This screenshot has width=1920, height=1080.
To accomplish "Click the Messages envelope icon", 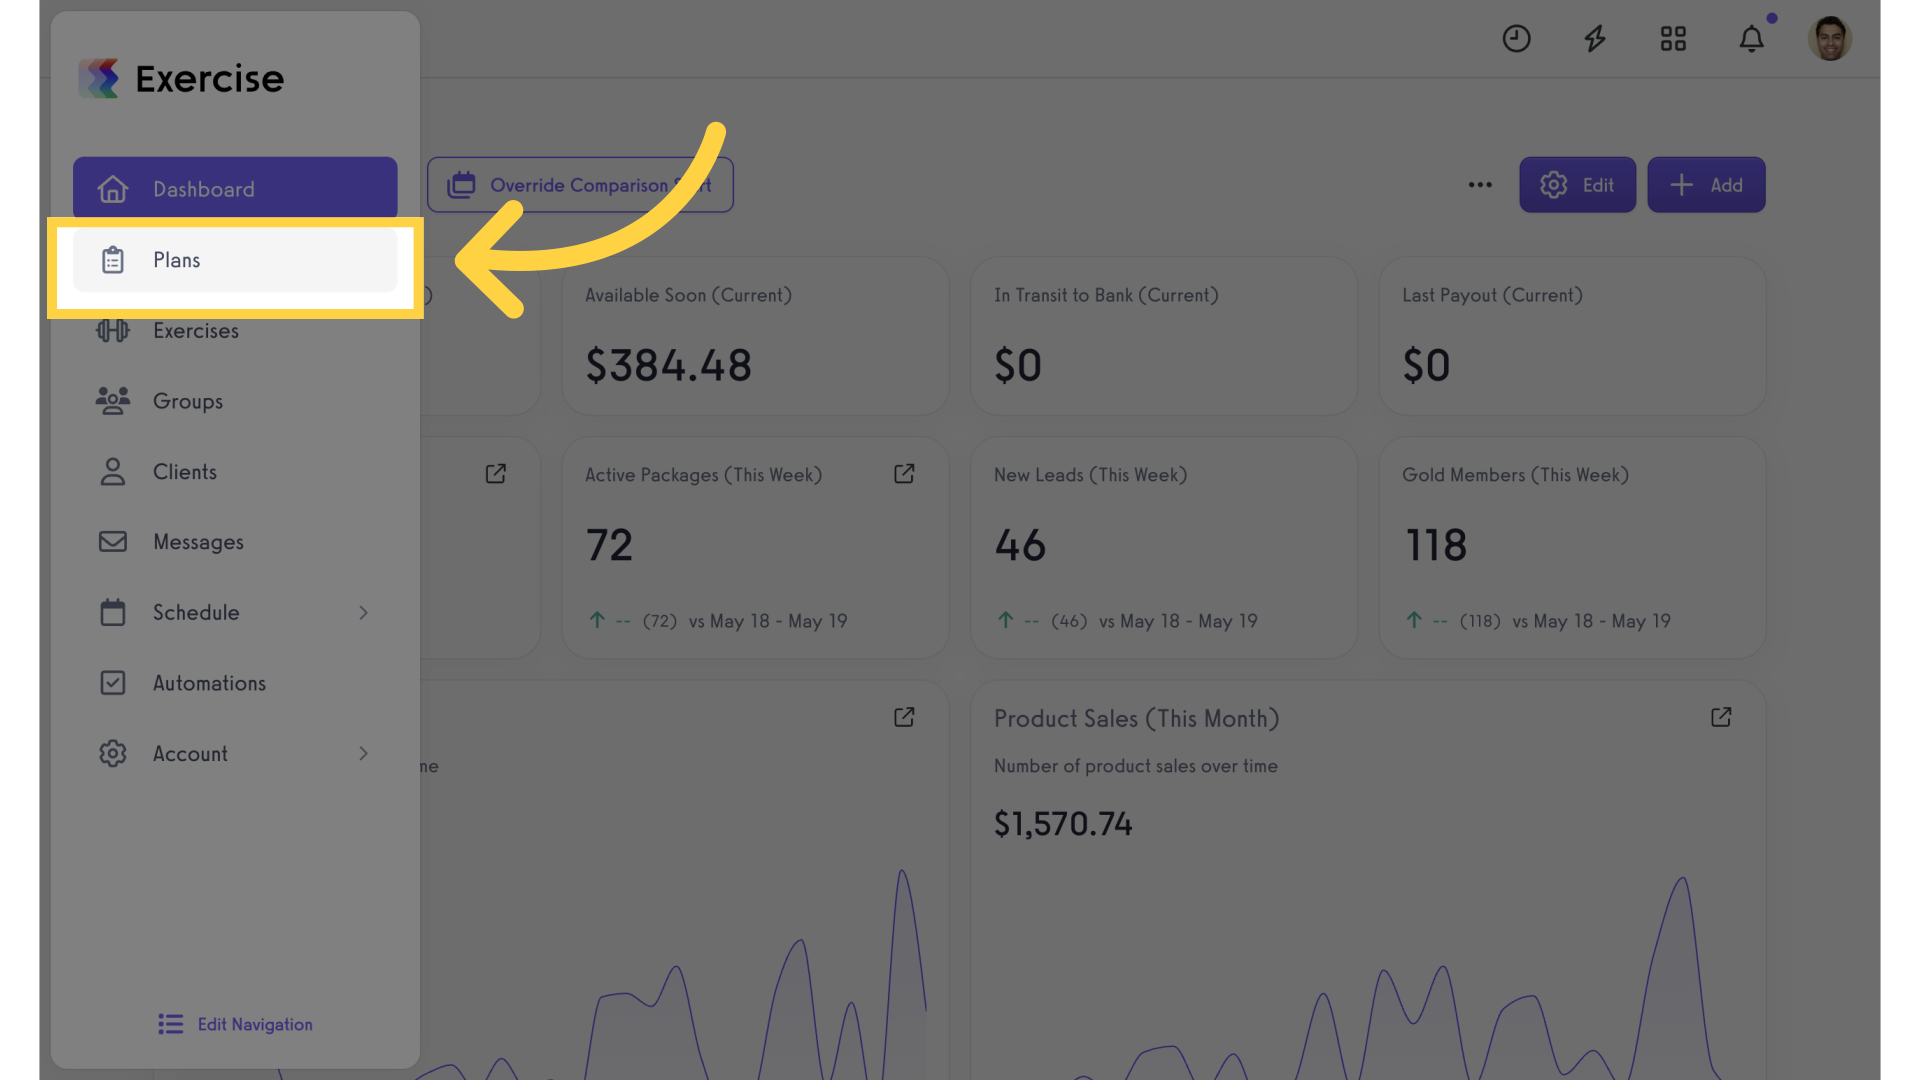I will (113, 542).
